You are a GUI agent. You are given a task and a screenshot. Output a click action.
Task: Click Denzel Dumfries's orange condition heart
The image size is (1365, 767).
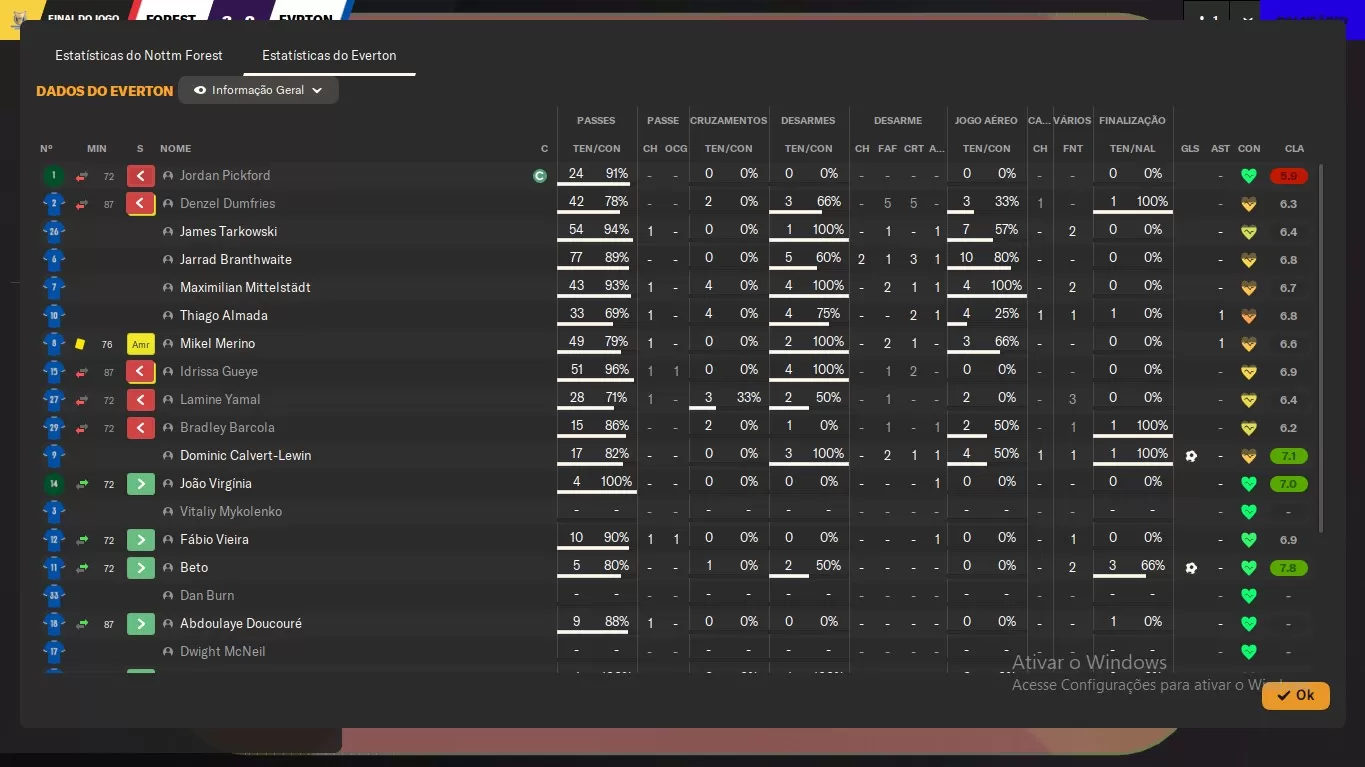point(1248,204)
